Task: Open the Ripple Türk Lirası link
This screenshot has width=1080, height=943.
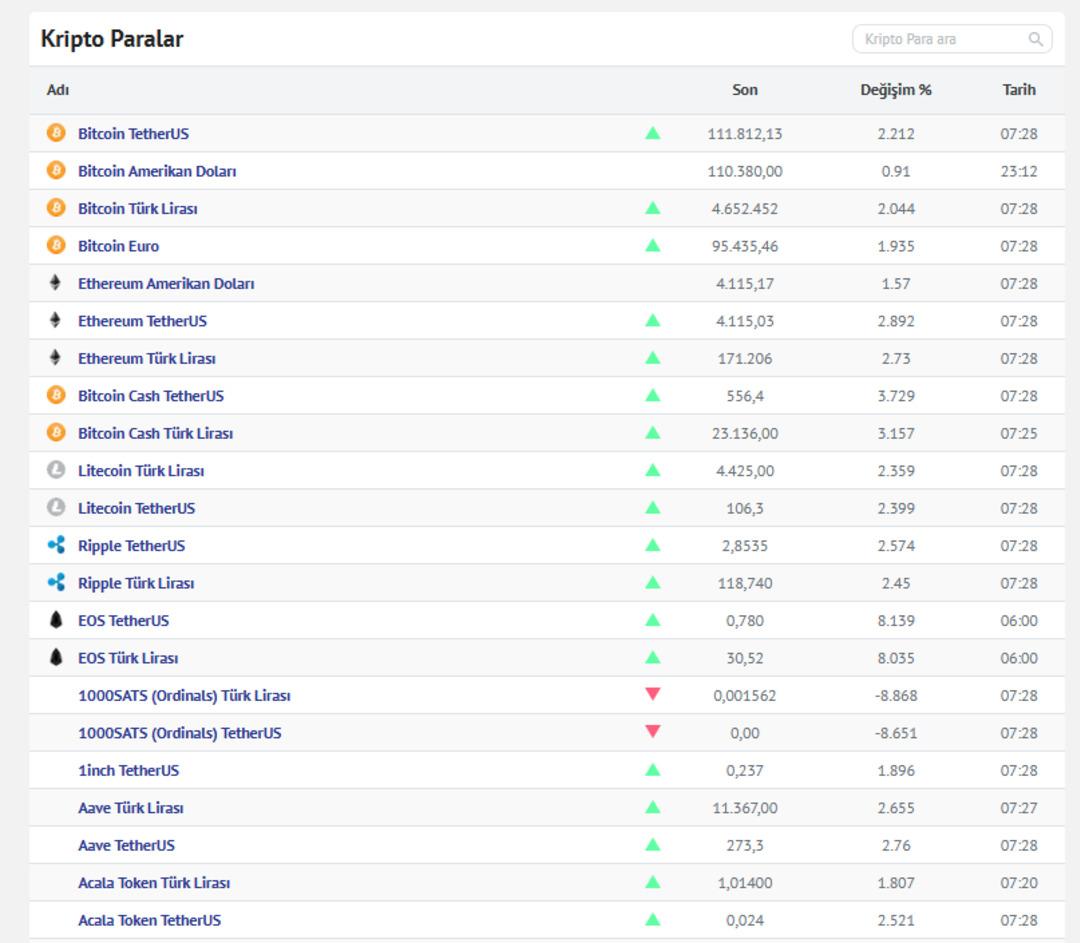Action: pyautogui.click(x=136, y=583)
